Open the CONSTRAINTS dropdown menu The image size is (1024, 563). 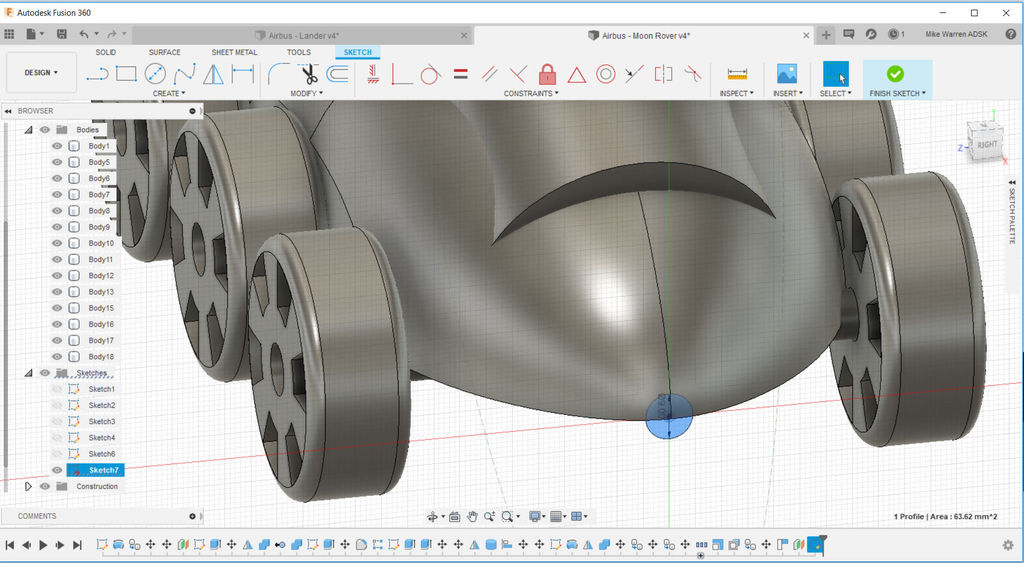(531, 93)
